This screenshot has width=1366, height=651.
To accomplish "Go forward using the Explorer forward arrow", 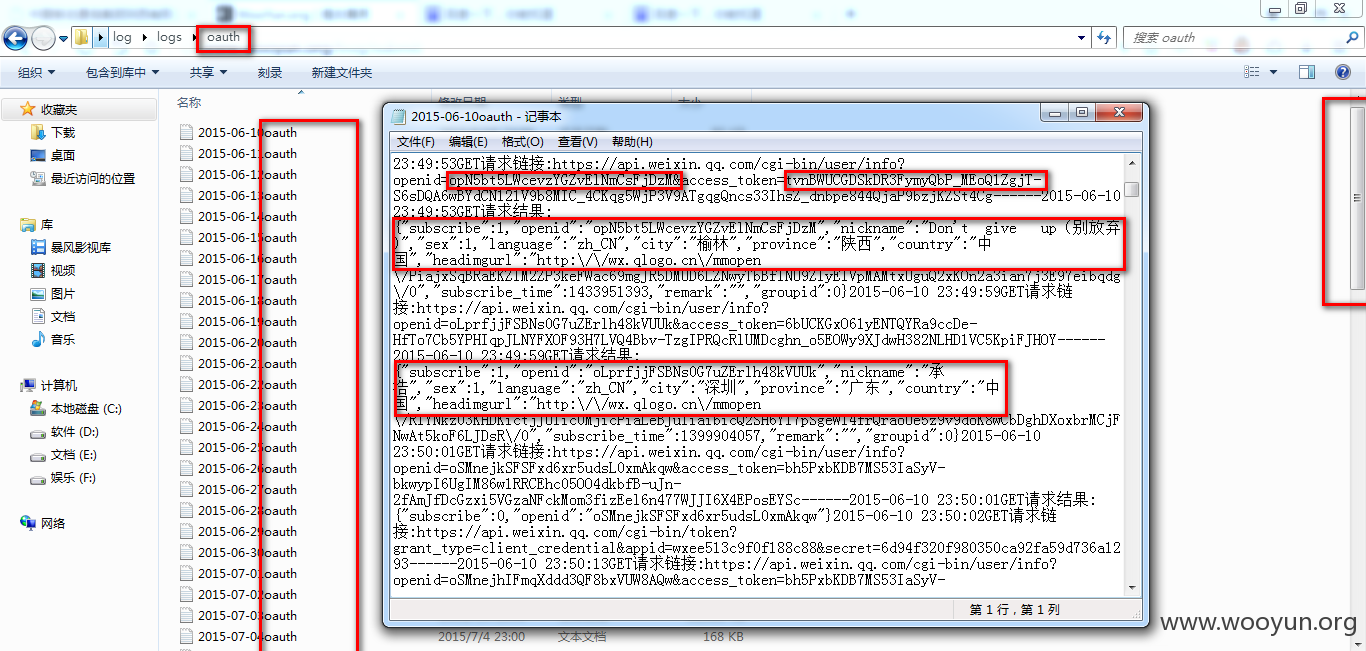I will point(43,38).
